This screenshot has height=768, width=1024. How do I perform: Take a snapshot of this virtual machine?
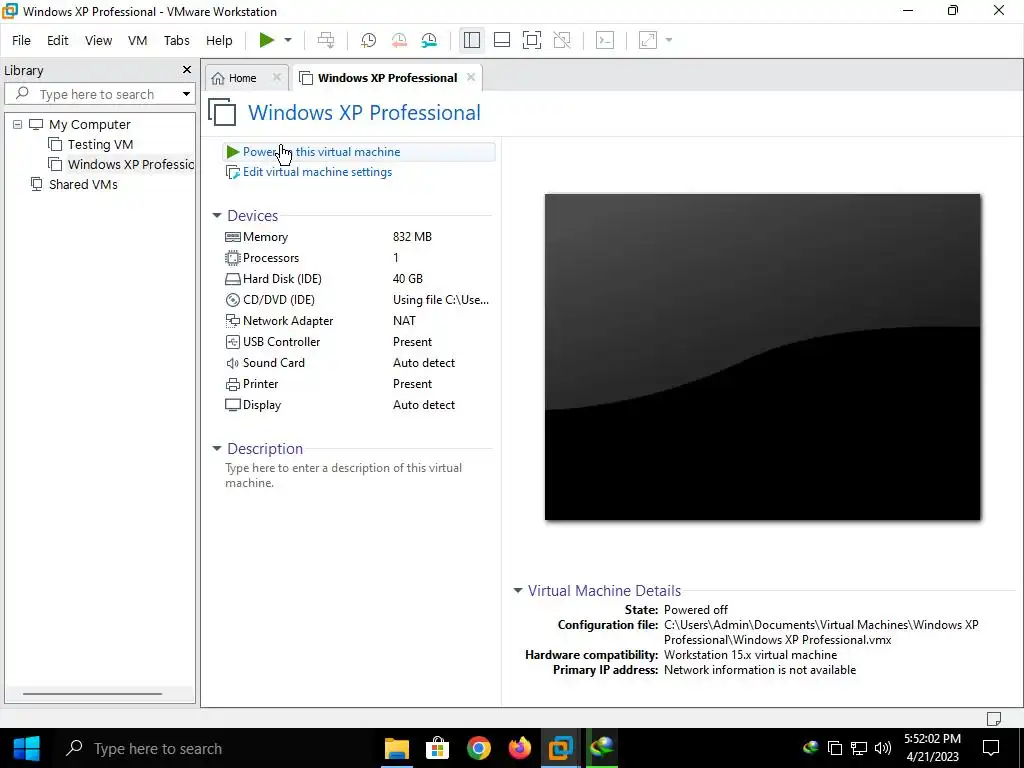(368, 40)
